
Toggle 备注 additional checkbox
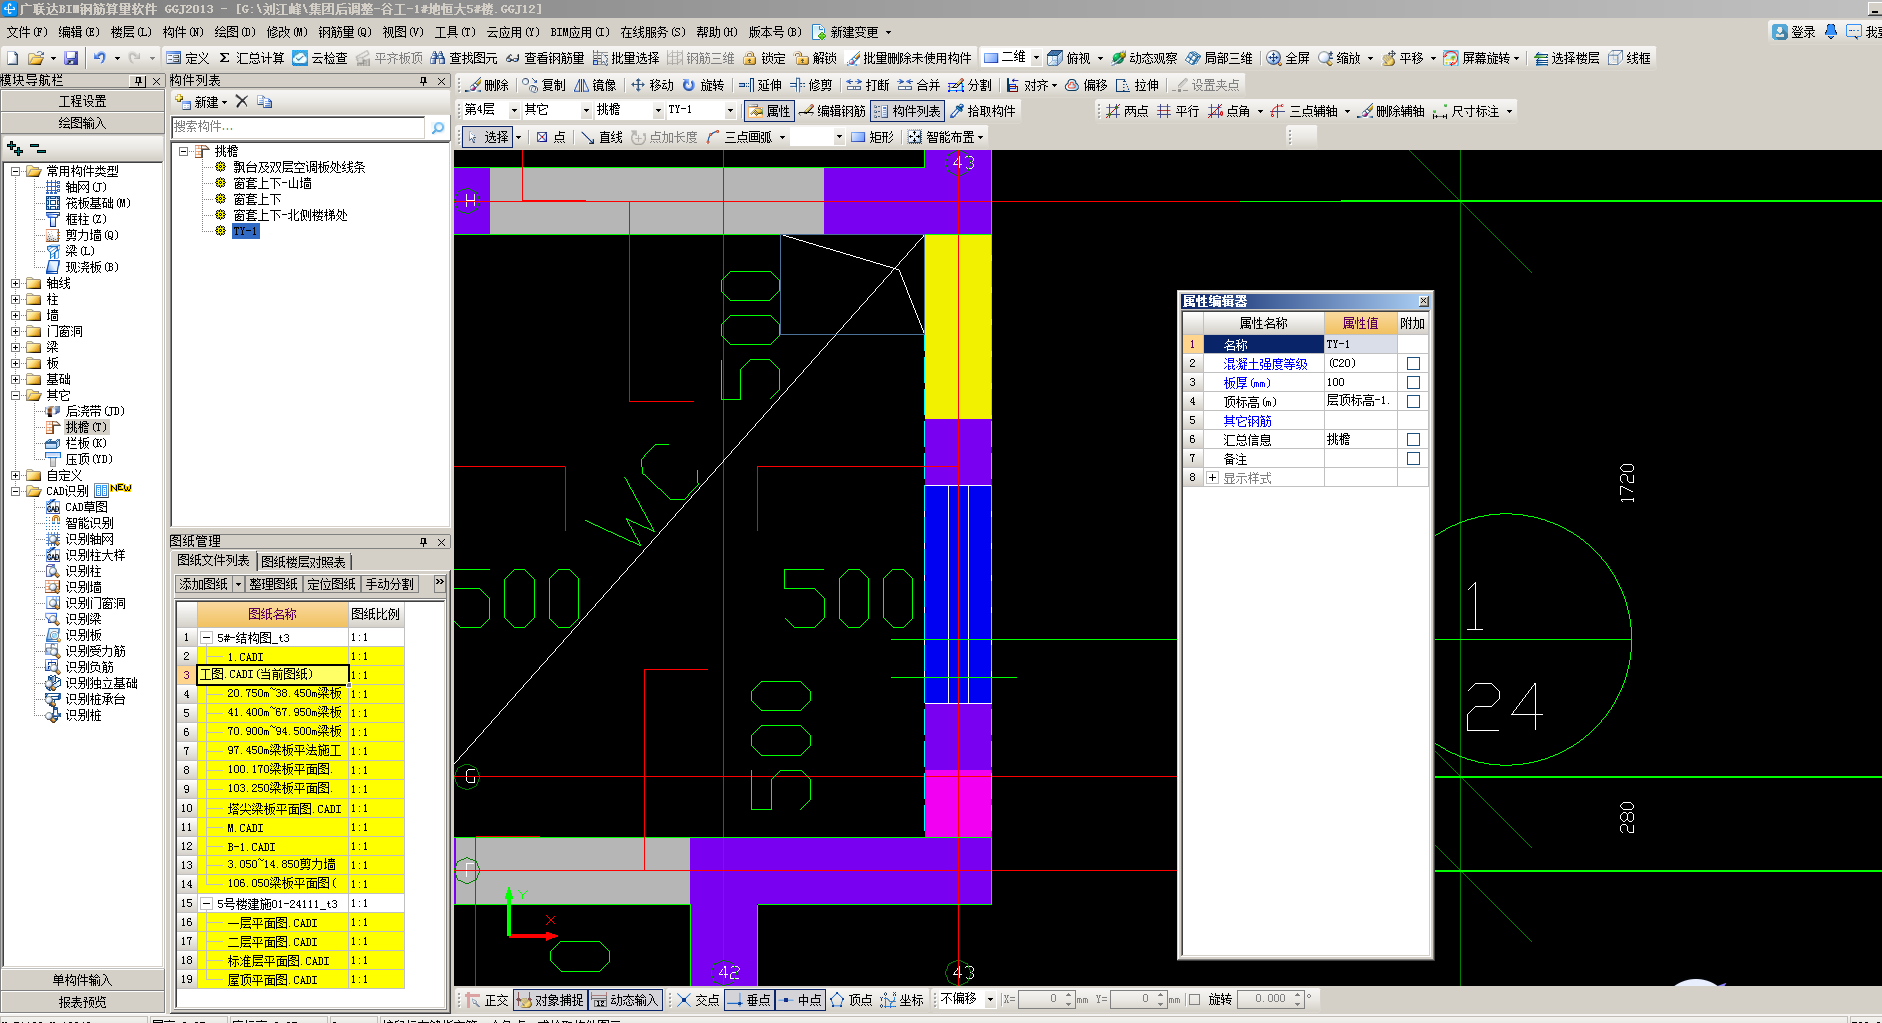(1413, 459)
